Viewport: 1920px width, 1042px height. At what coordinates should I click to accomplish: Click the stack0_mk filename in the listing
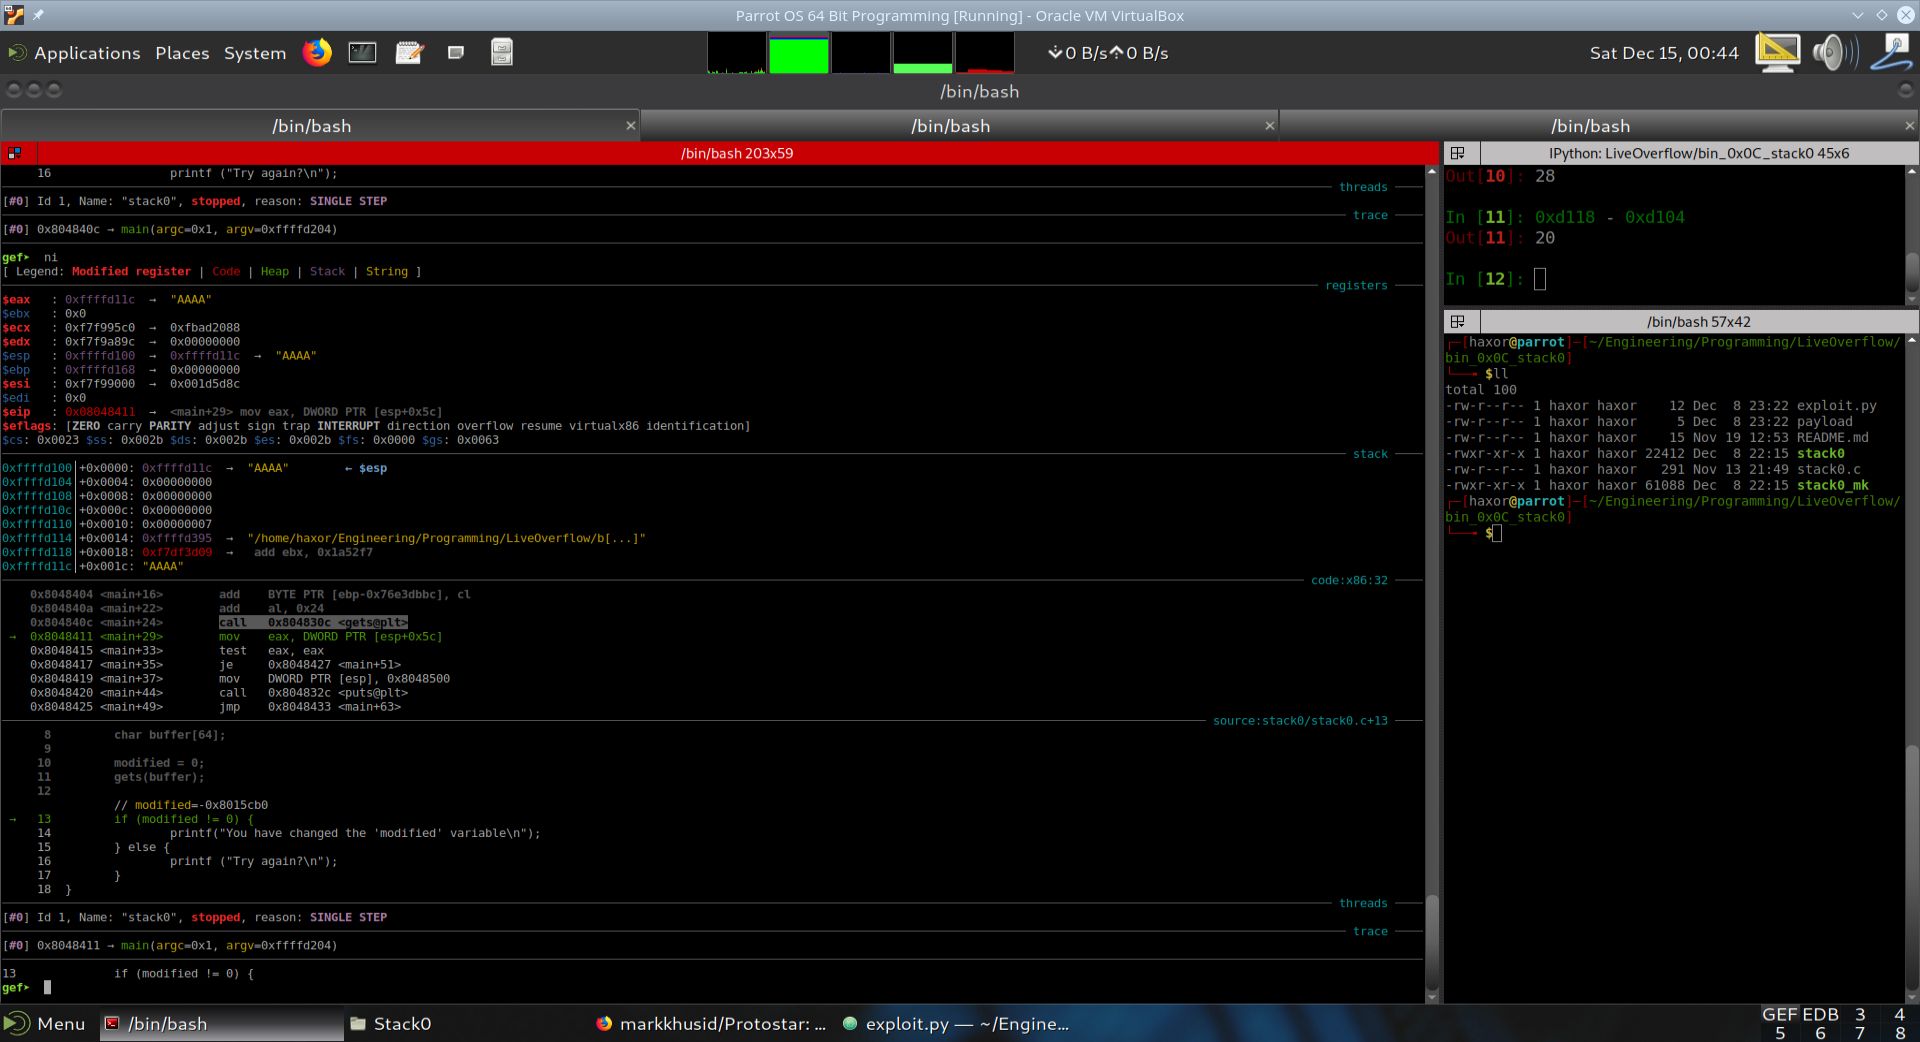[1832, 485]
